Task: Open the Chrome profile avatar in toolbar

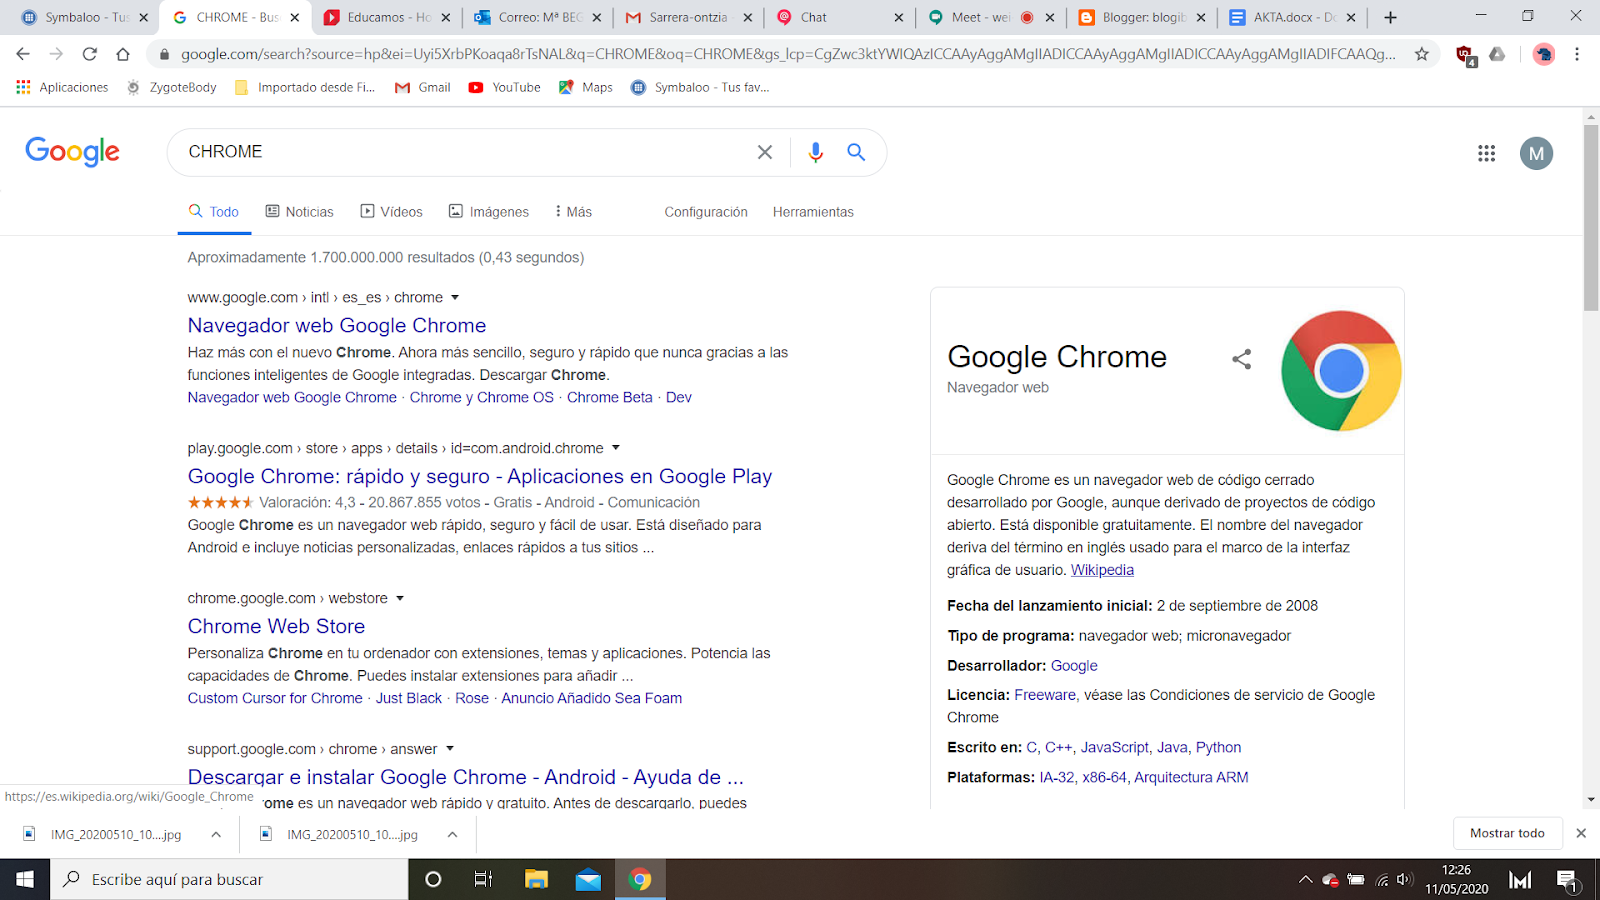Action: coord(1544,54)
